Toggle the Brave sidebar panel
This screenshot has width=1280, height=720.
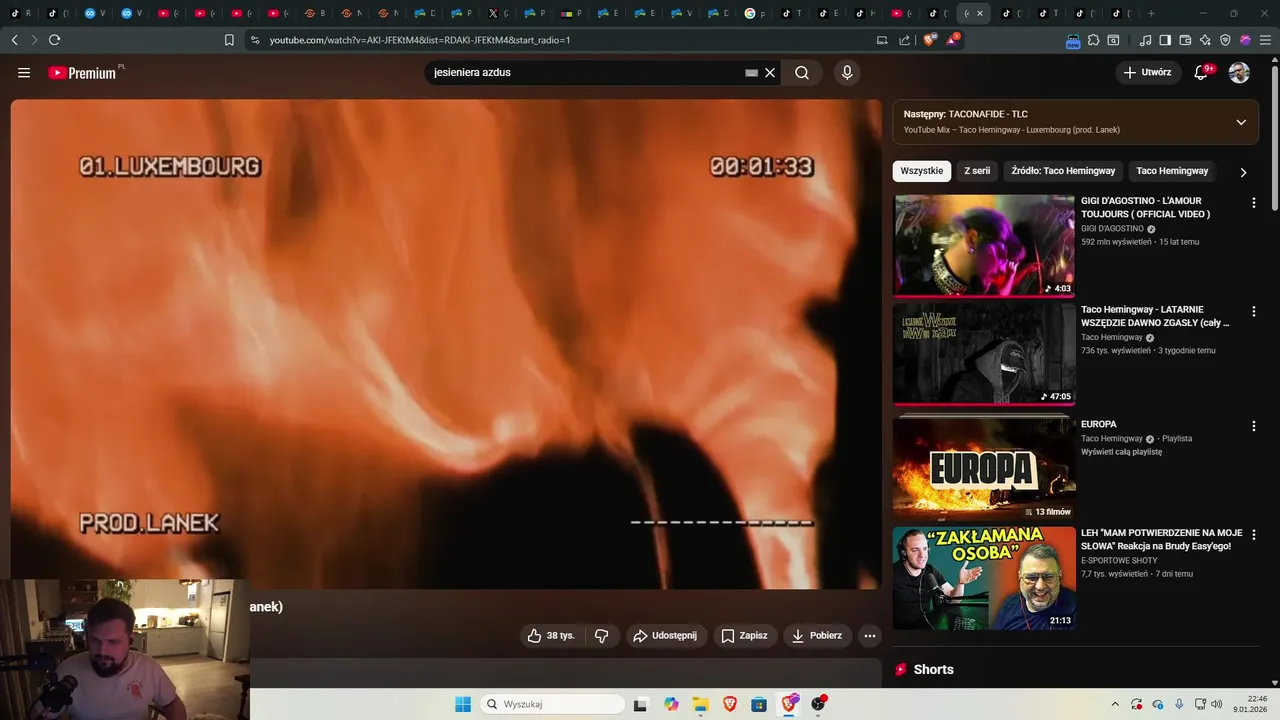click(x=1165, y=40)
